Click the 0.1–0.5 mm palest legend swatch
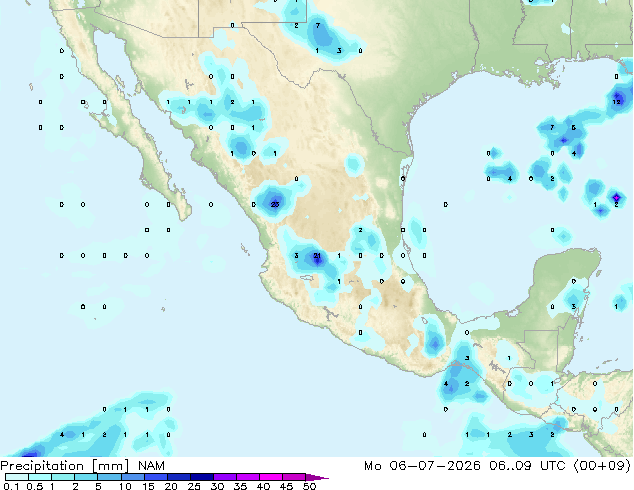This screenshot has width=634, height=490. coord(17,477)
